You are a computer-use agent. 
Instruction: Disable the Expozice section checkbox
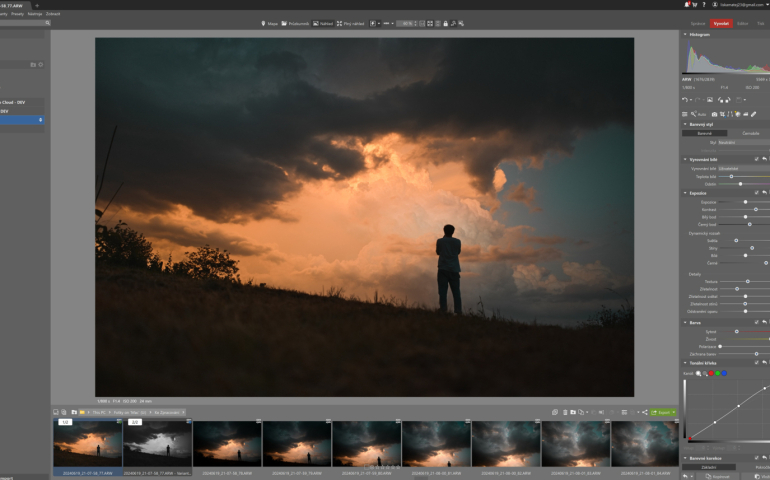(756, 193)
